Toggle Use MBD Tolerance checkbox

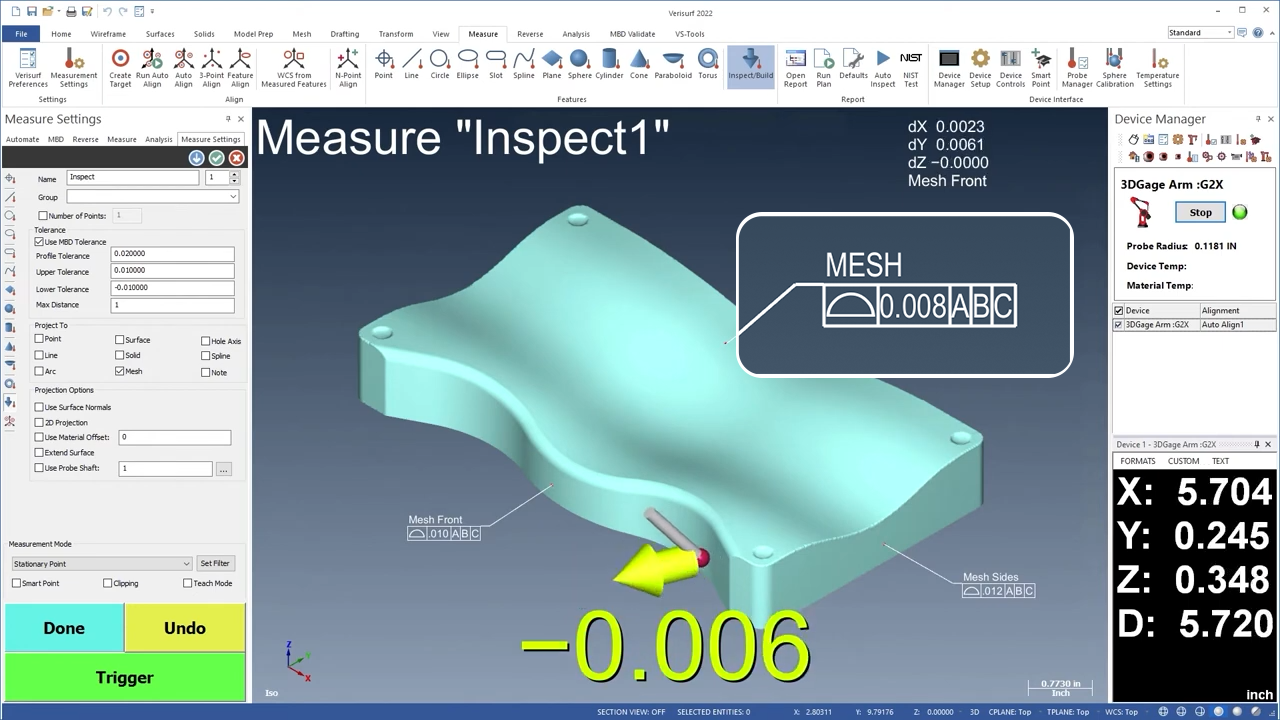point(39,242)
